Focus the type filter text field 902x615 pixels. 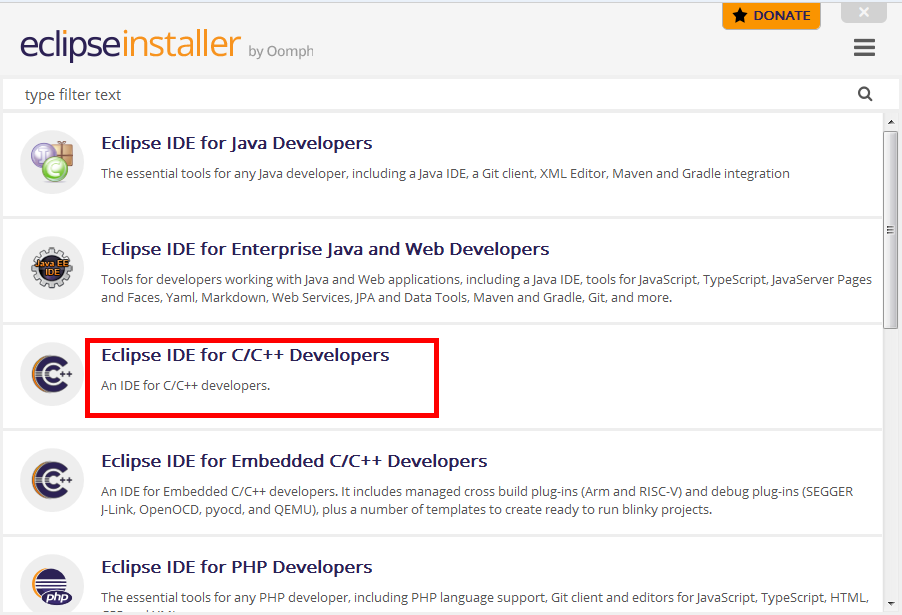[430, 95]
